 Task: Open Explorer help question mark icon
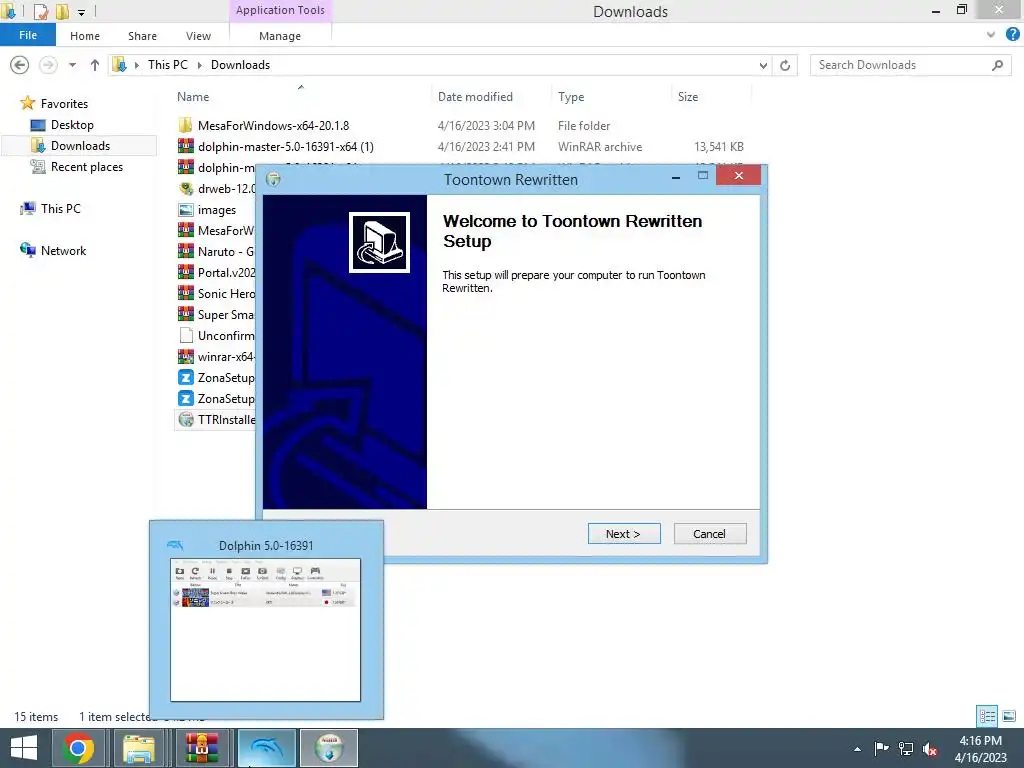[1013, 35]
